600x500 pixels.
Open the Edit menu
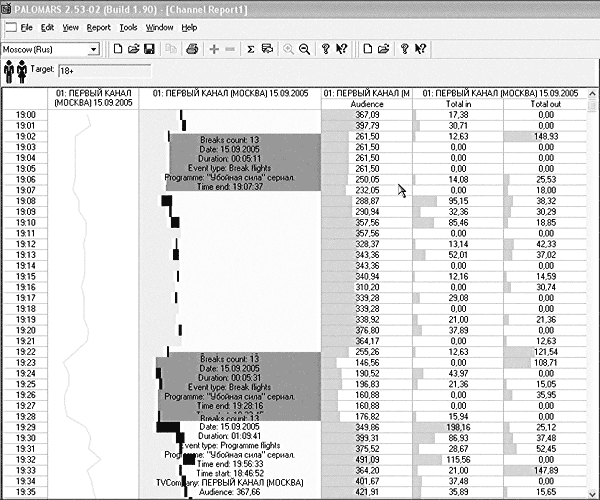47,28
